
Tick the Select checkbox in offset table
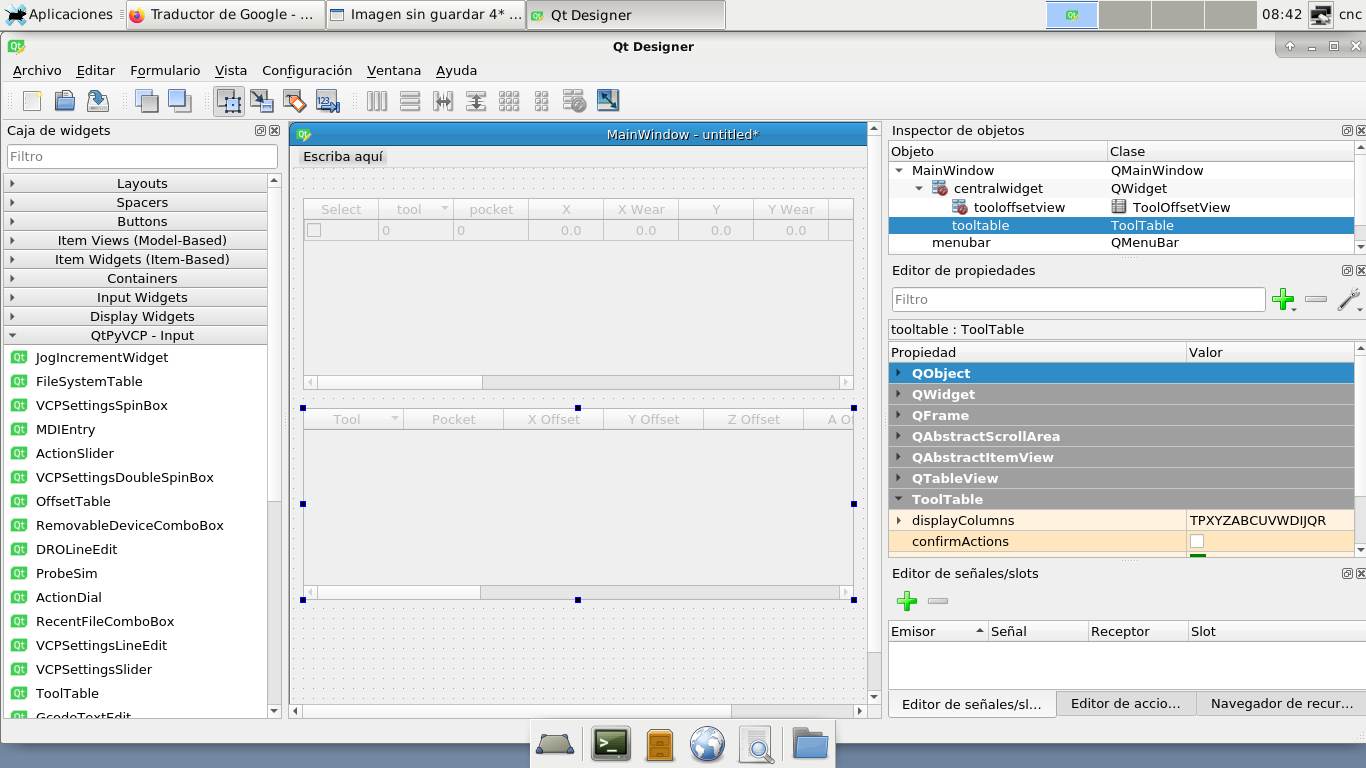click(x=314, y=230)
